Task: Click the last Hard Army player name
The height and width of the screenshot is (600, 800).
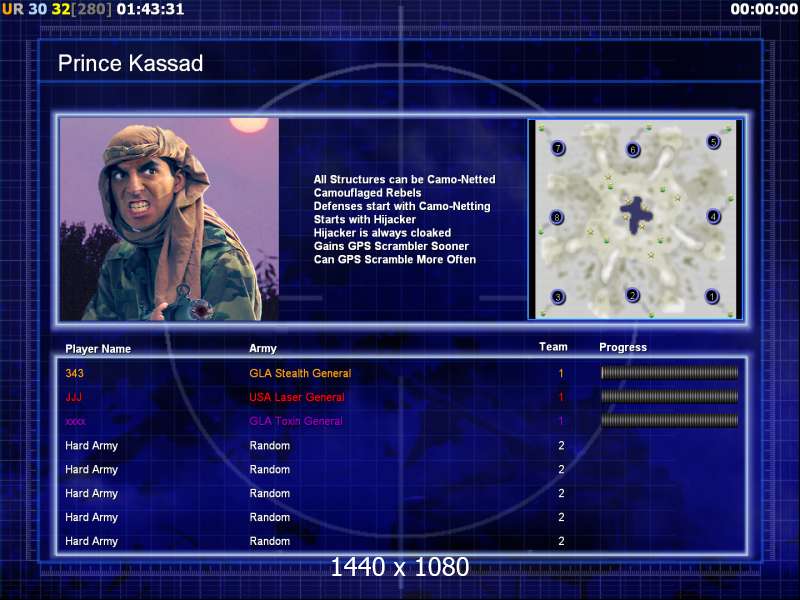Action: point(91,541)
